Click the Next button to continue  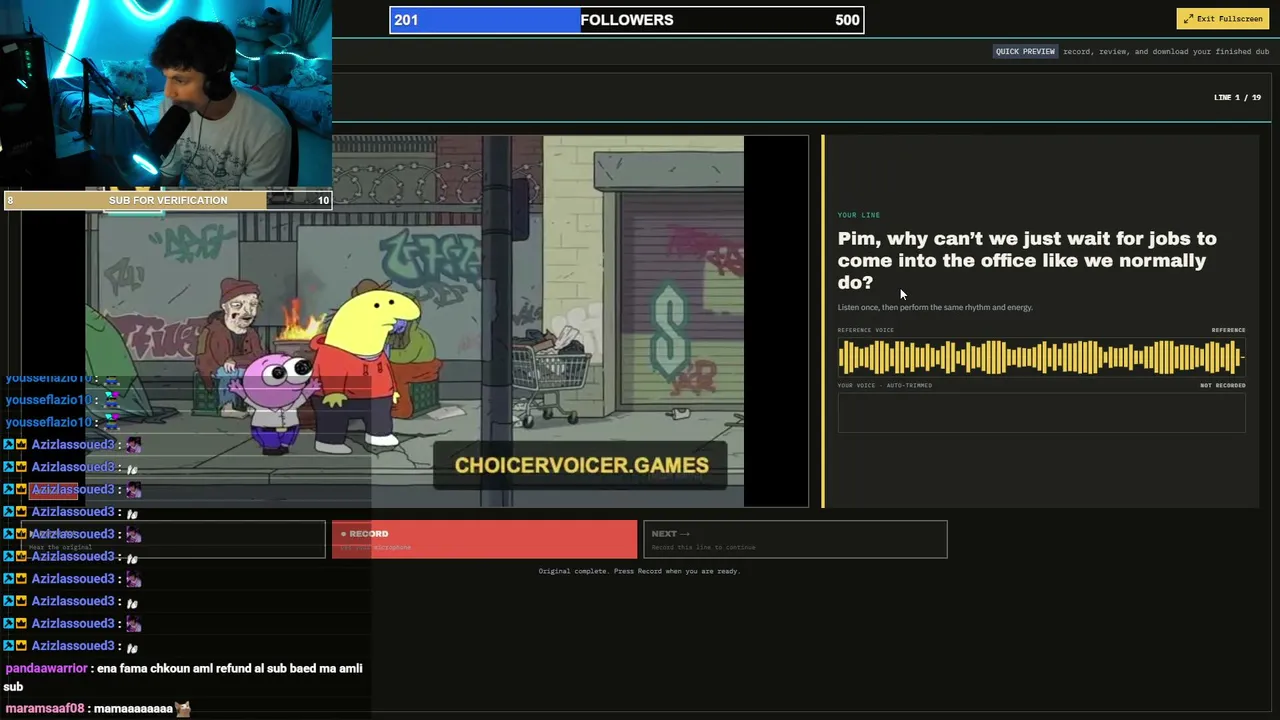[795, 539]
